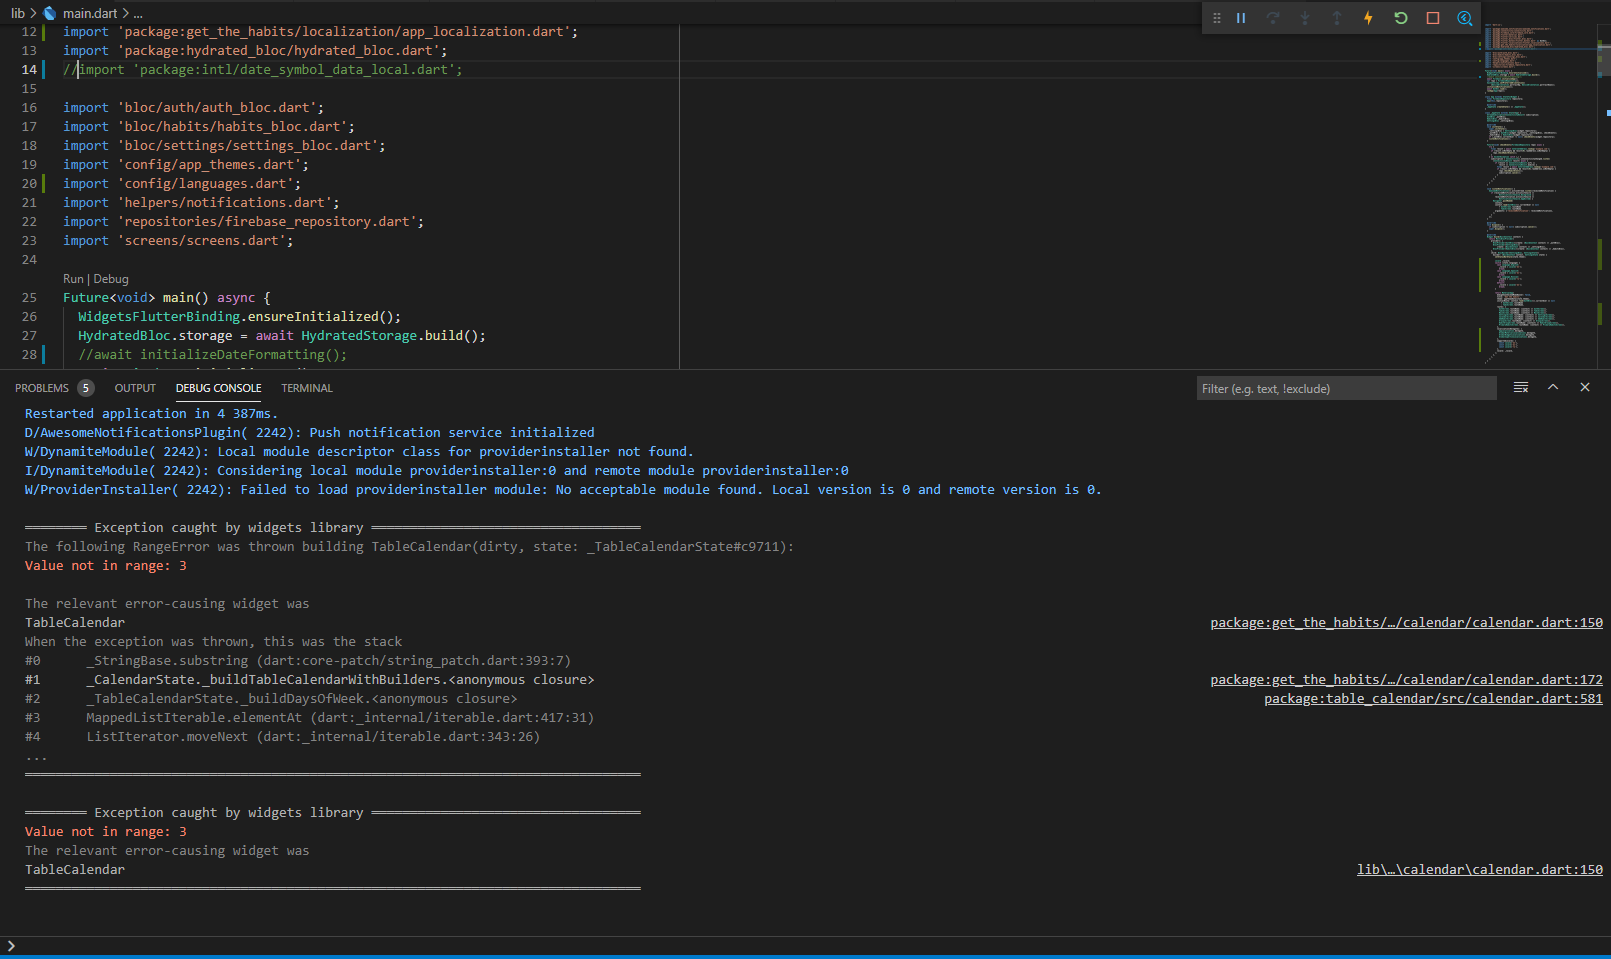The width and height of the screenshot is (1611, 959).
Task: Trigger Hot Reload with the lightning icon
Action: point(1369,17)
